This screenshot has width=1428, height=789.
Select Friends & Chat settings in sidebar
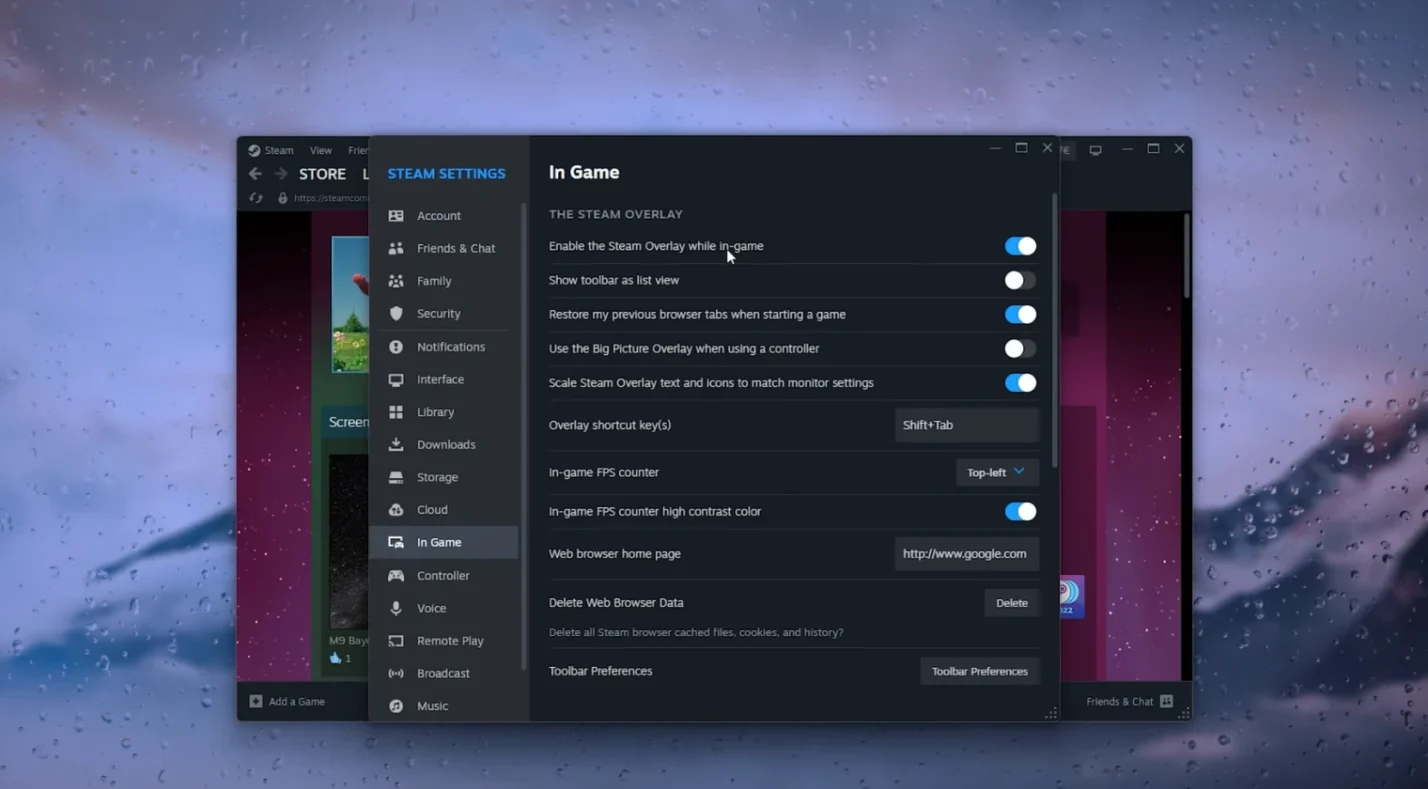pyautogui.click(x=457, y=248)
